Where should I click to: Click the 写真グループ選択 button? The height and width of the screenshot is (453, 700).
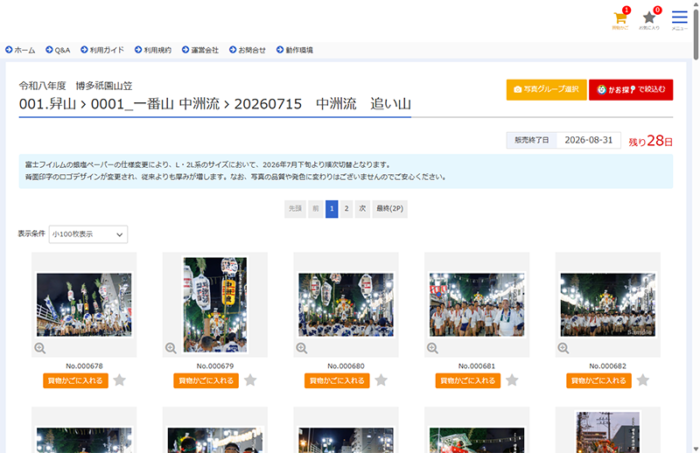coord(546,90)
